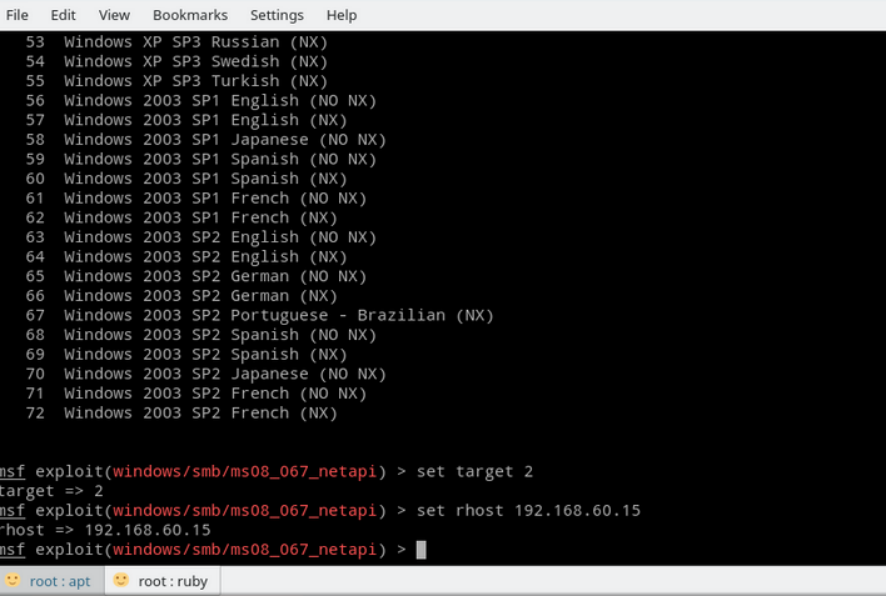Open the View menu

click(x=114, y=15)
